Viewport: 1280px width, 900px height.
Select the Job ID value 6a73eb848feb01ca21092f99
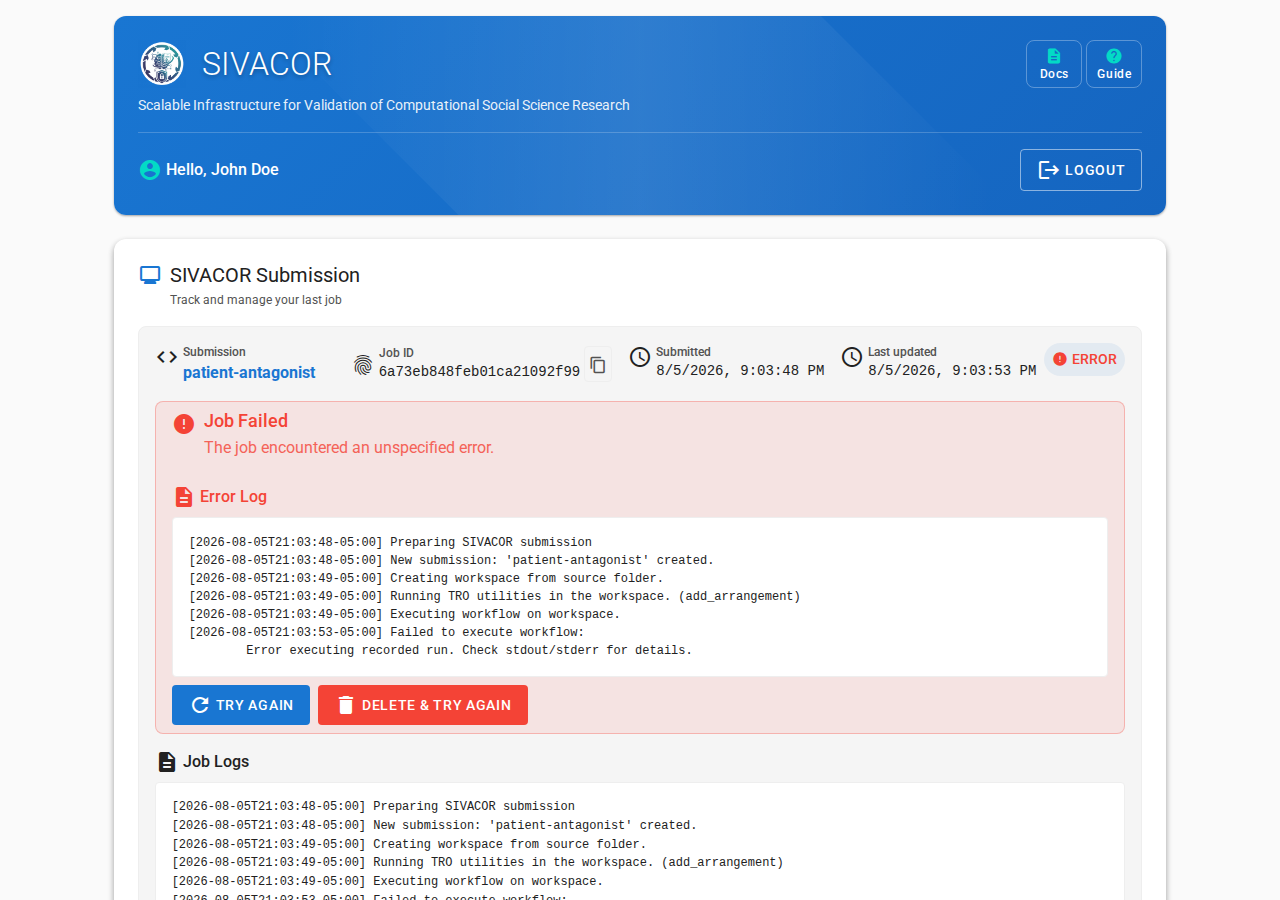pyautogui.click(x=479, y=372)
